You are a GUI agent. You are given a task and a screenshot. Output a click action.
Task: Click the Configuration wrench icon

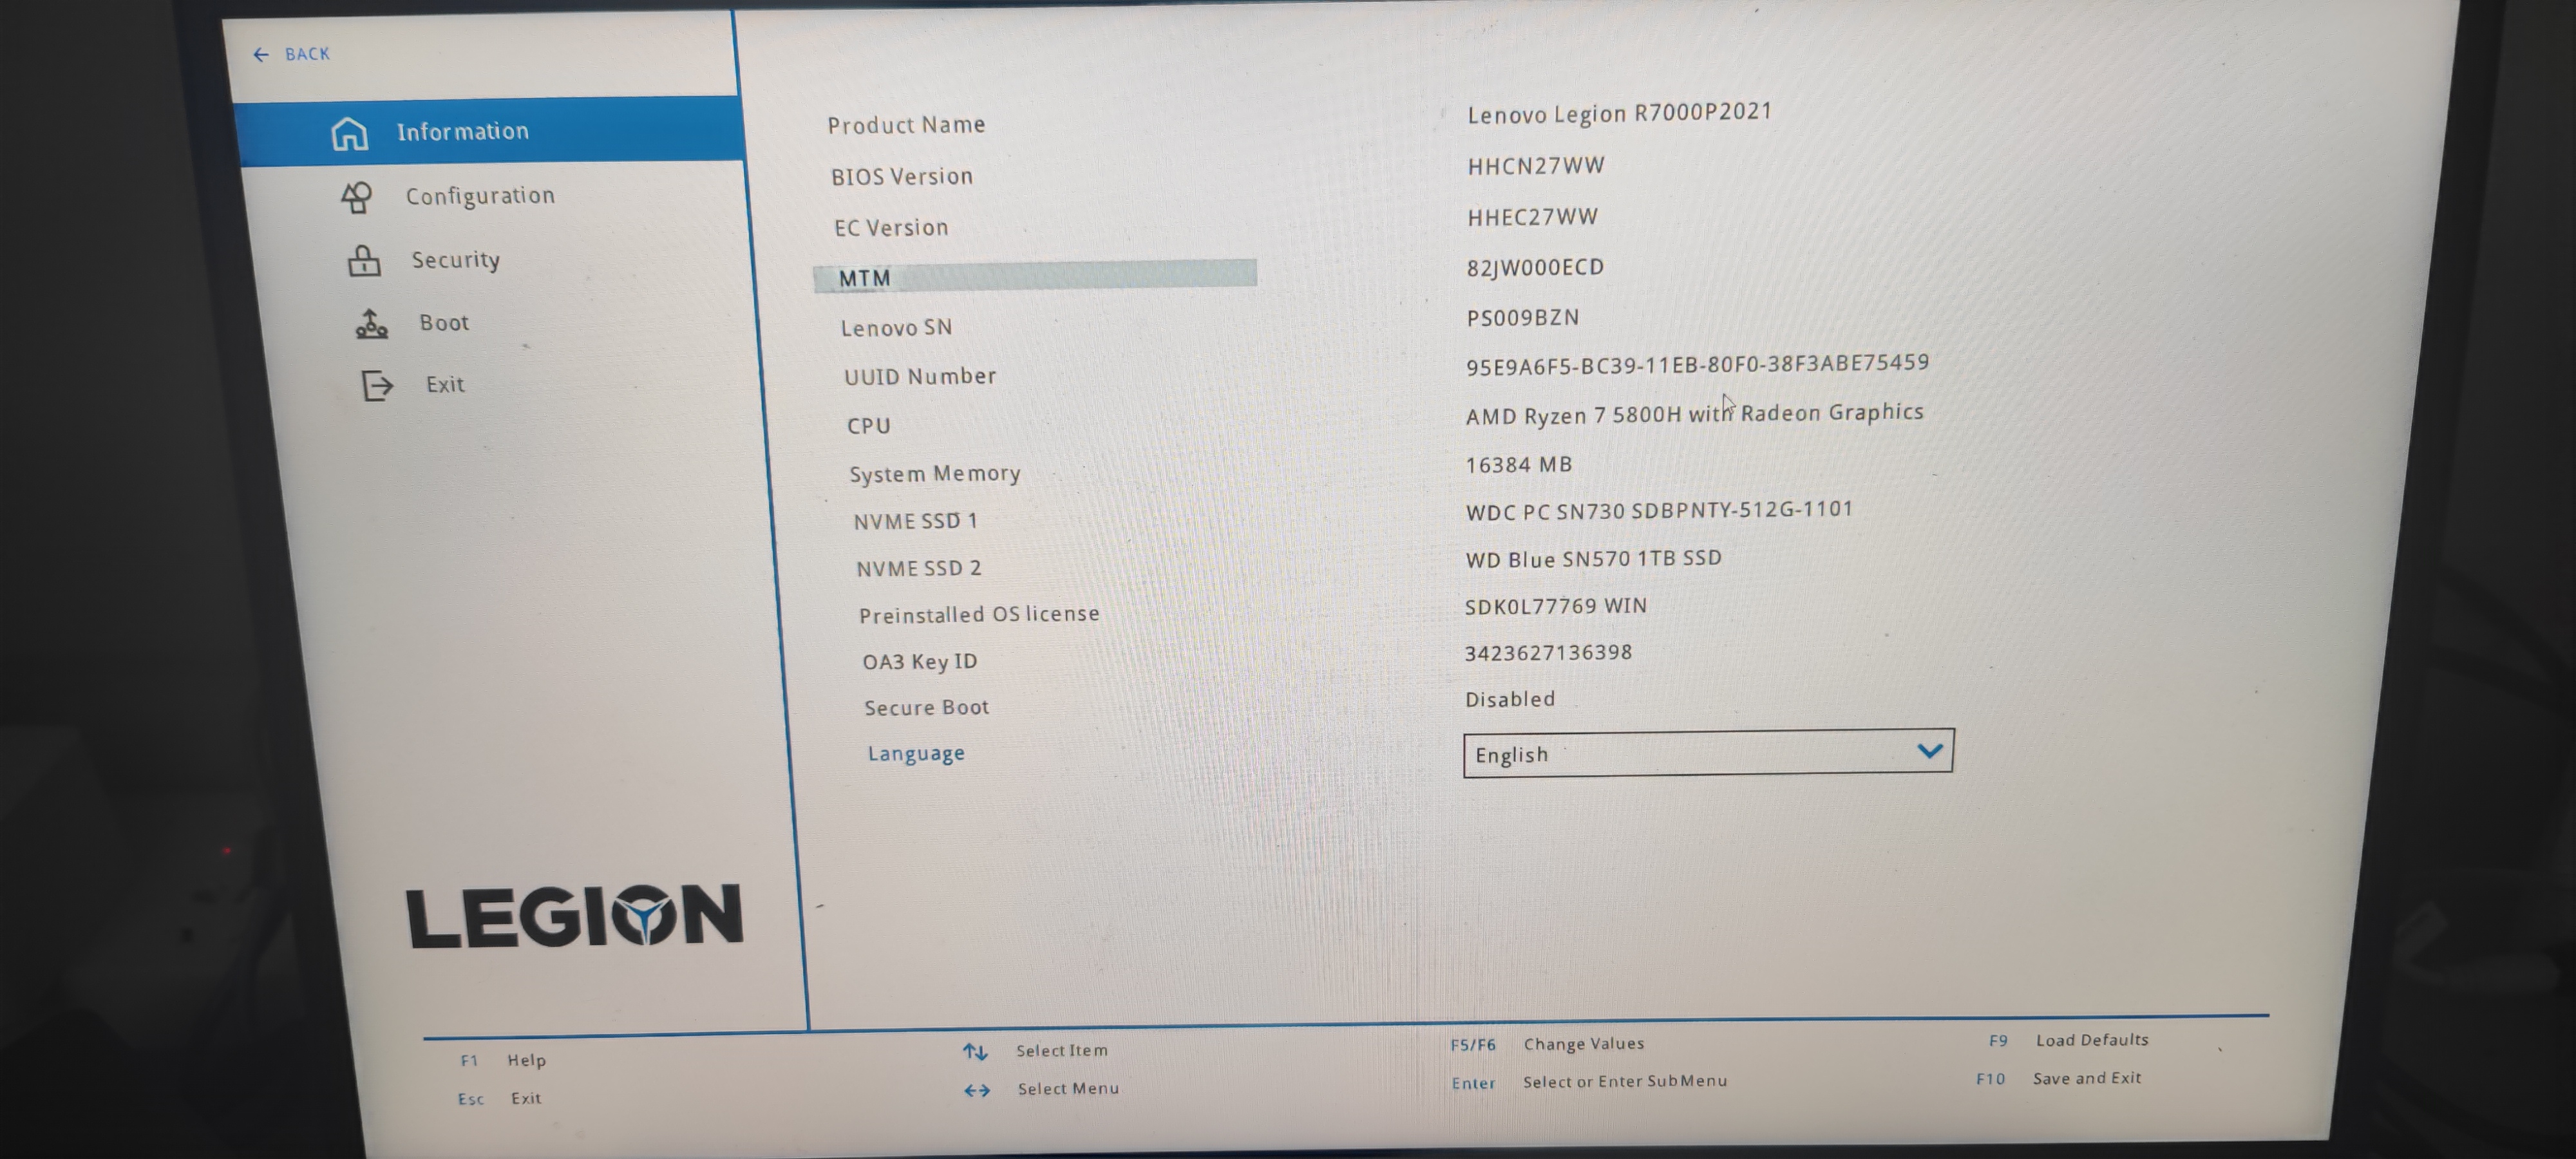pyautogui.click(x=357, y=197)
